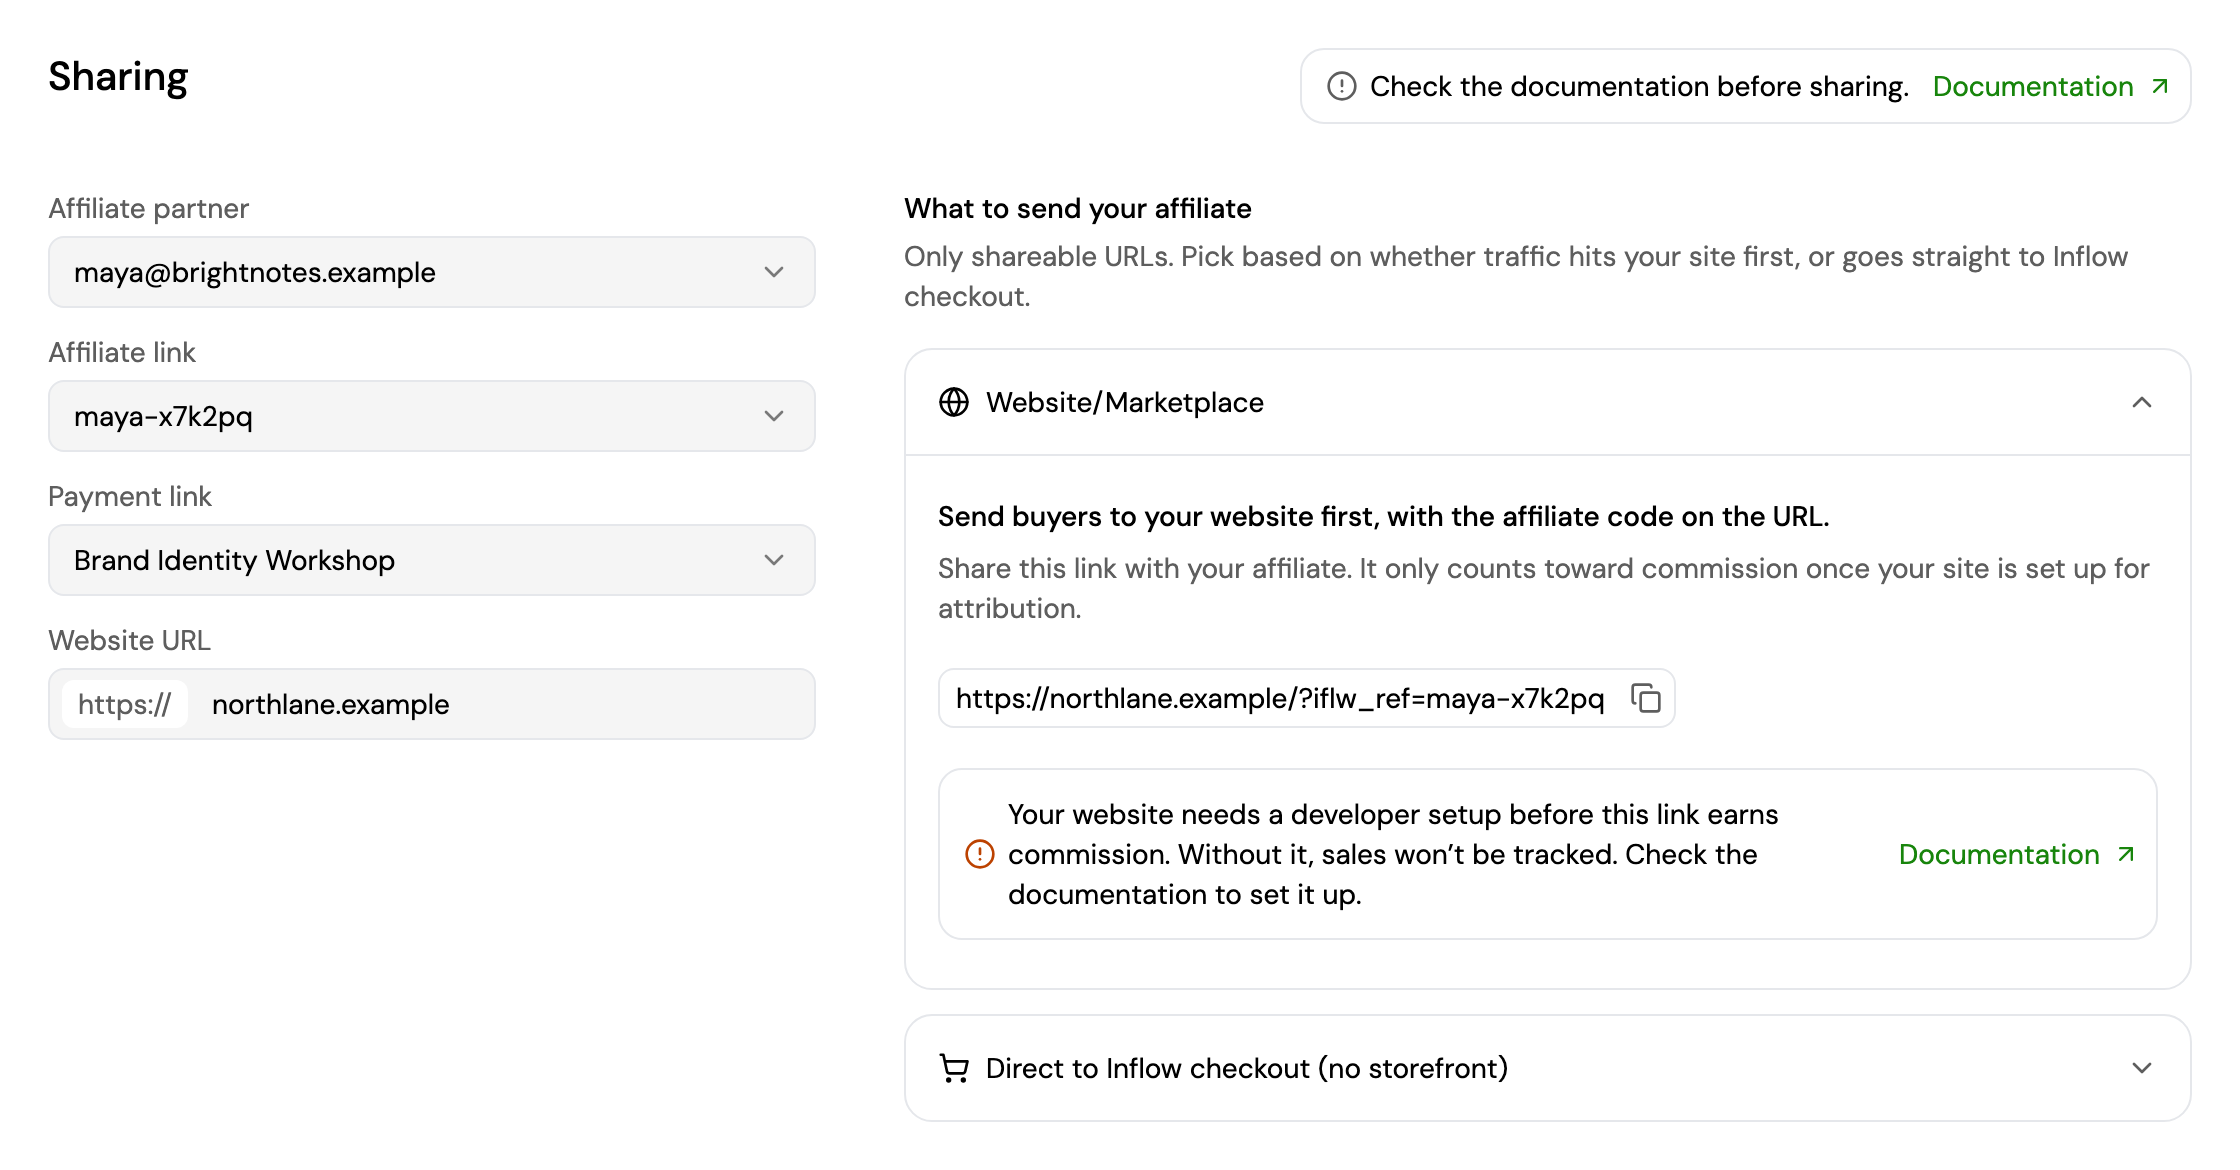Screen dimensions: 2240x1170
Task: Click the https:// prefix of Website URL
Action: point(124,704)
